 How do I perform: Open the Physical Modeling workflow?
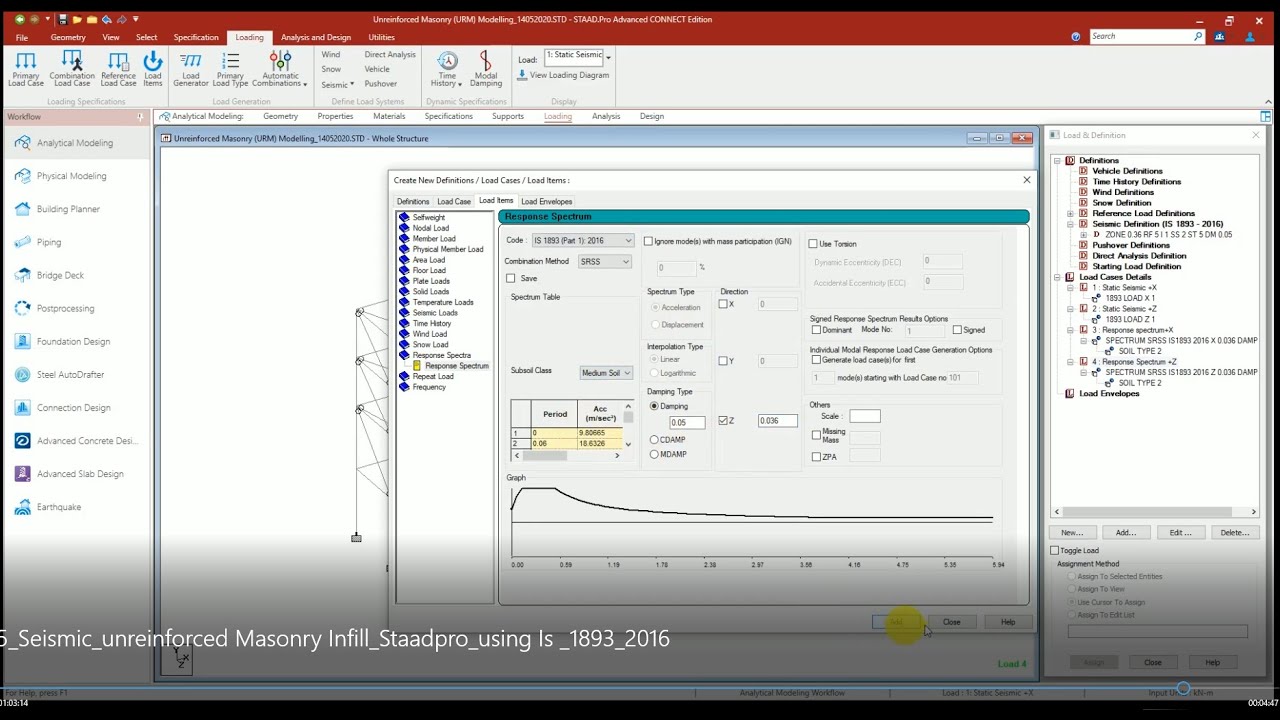71,176
